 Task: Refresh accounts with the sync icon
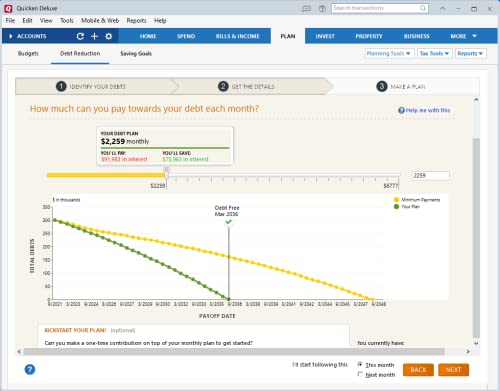[80, 36]
